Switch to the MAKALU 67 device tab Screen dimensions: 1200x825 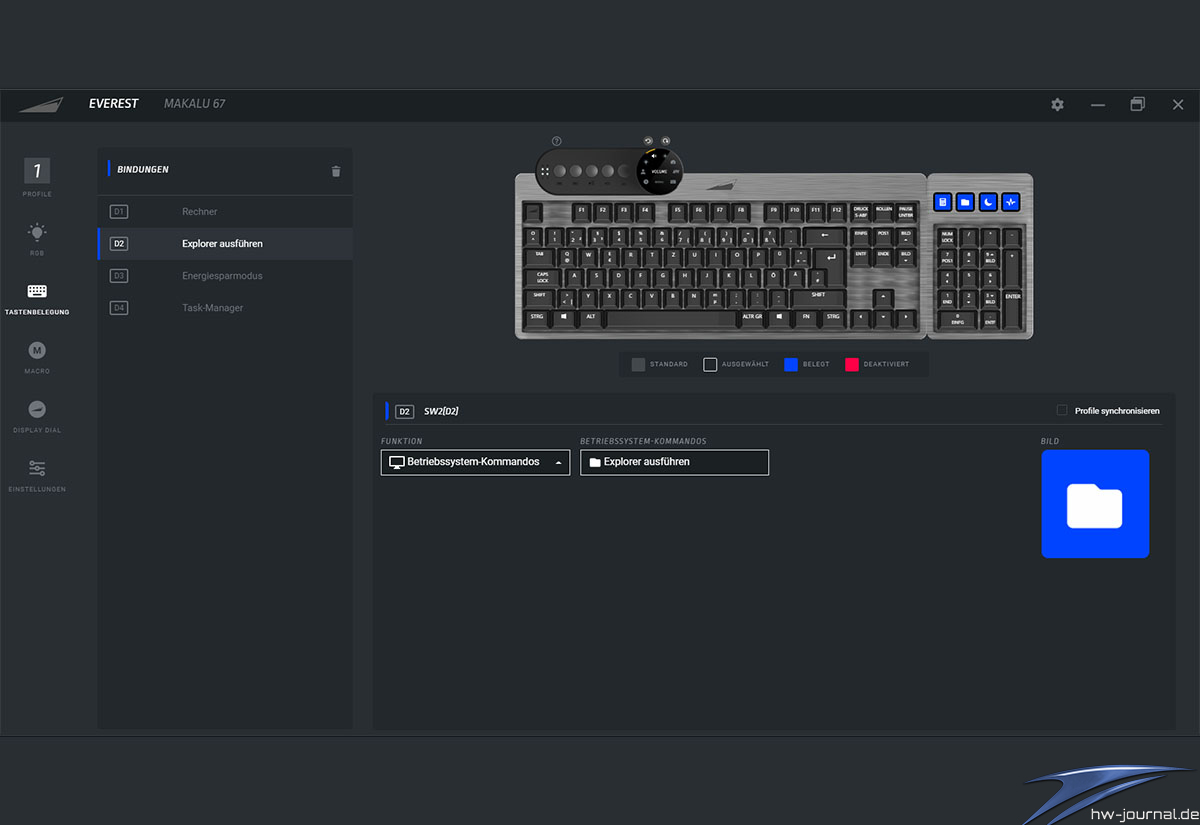195,104
